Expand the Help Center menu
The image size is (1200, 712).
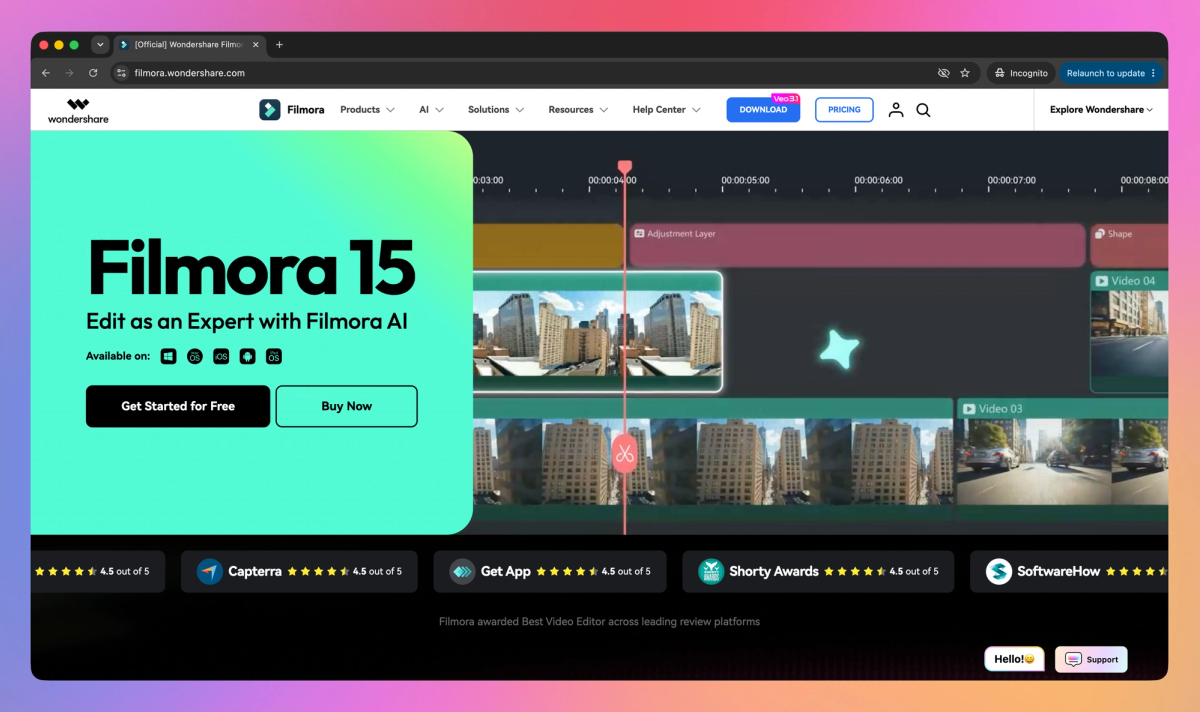[x=666, y=110]
